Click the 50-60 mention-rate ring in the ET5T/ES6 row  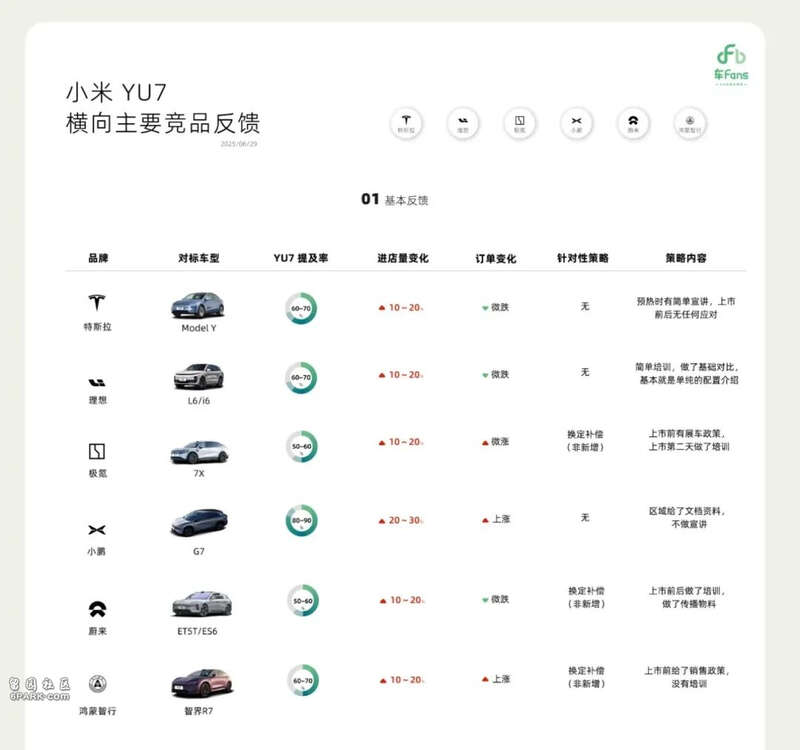(x=303, y=601)
